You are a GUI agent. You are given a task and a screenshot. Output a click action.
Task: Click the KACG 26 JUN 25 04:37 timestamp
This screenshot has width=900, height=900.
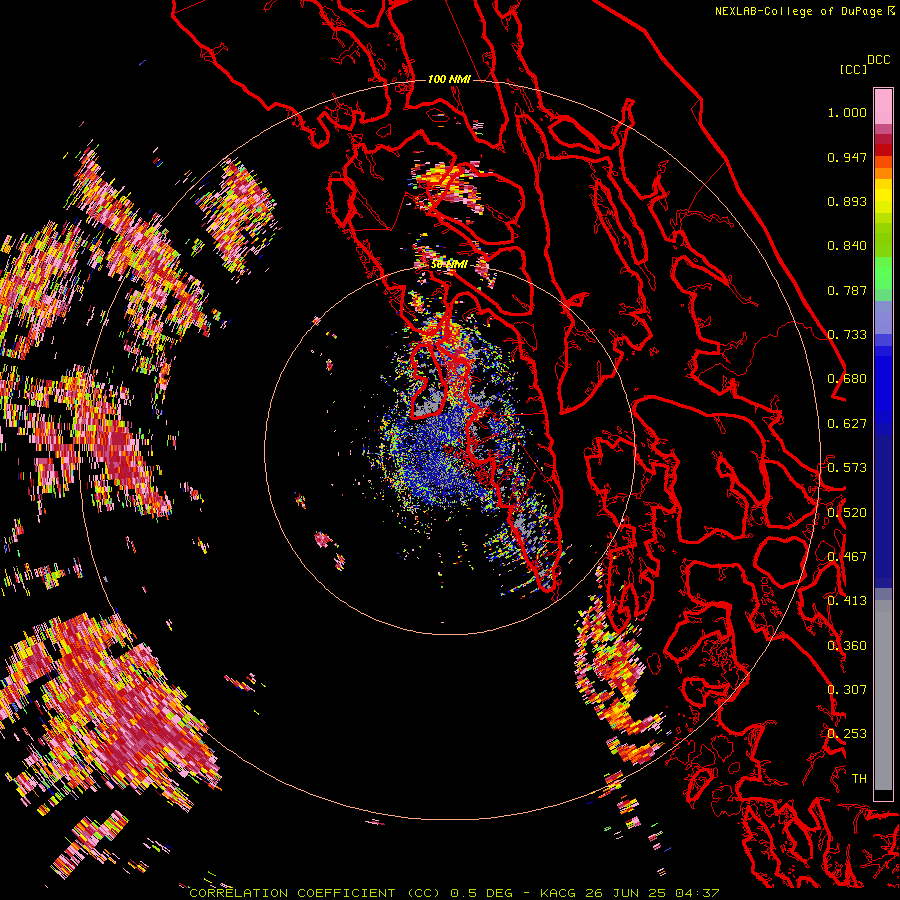(630, 893)
